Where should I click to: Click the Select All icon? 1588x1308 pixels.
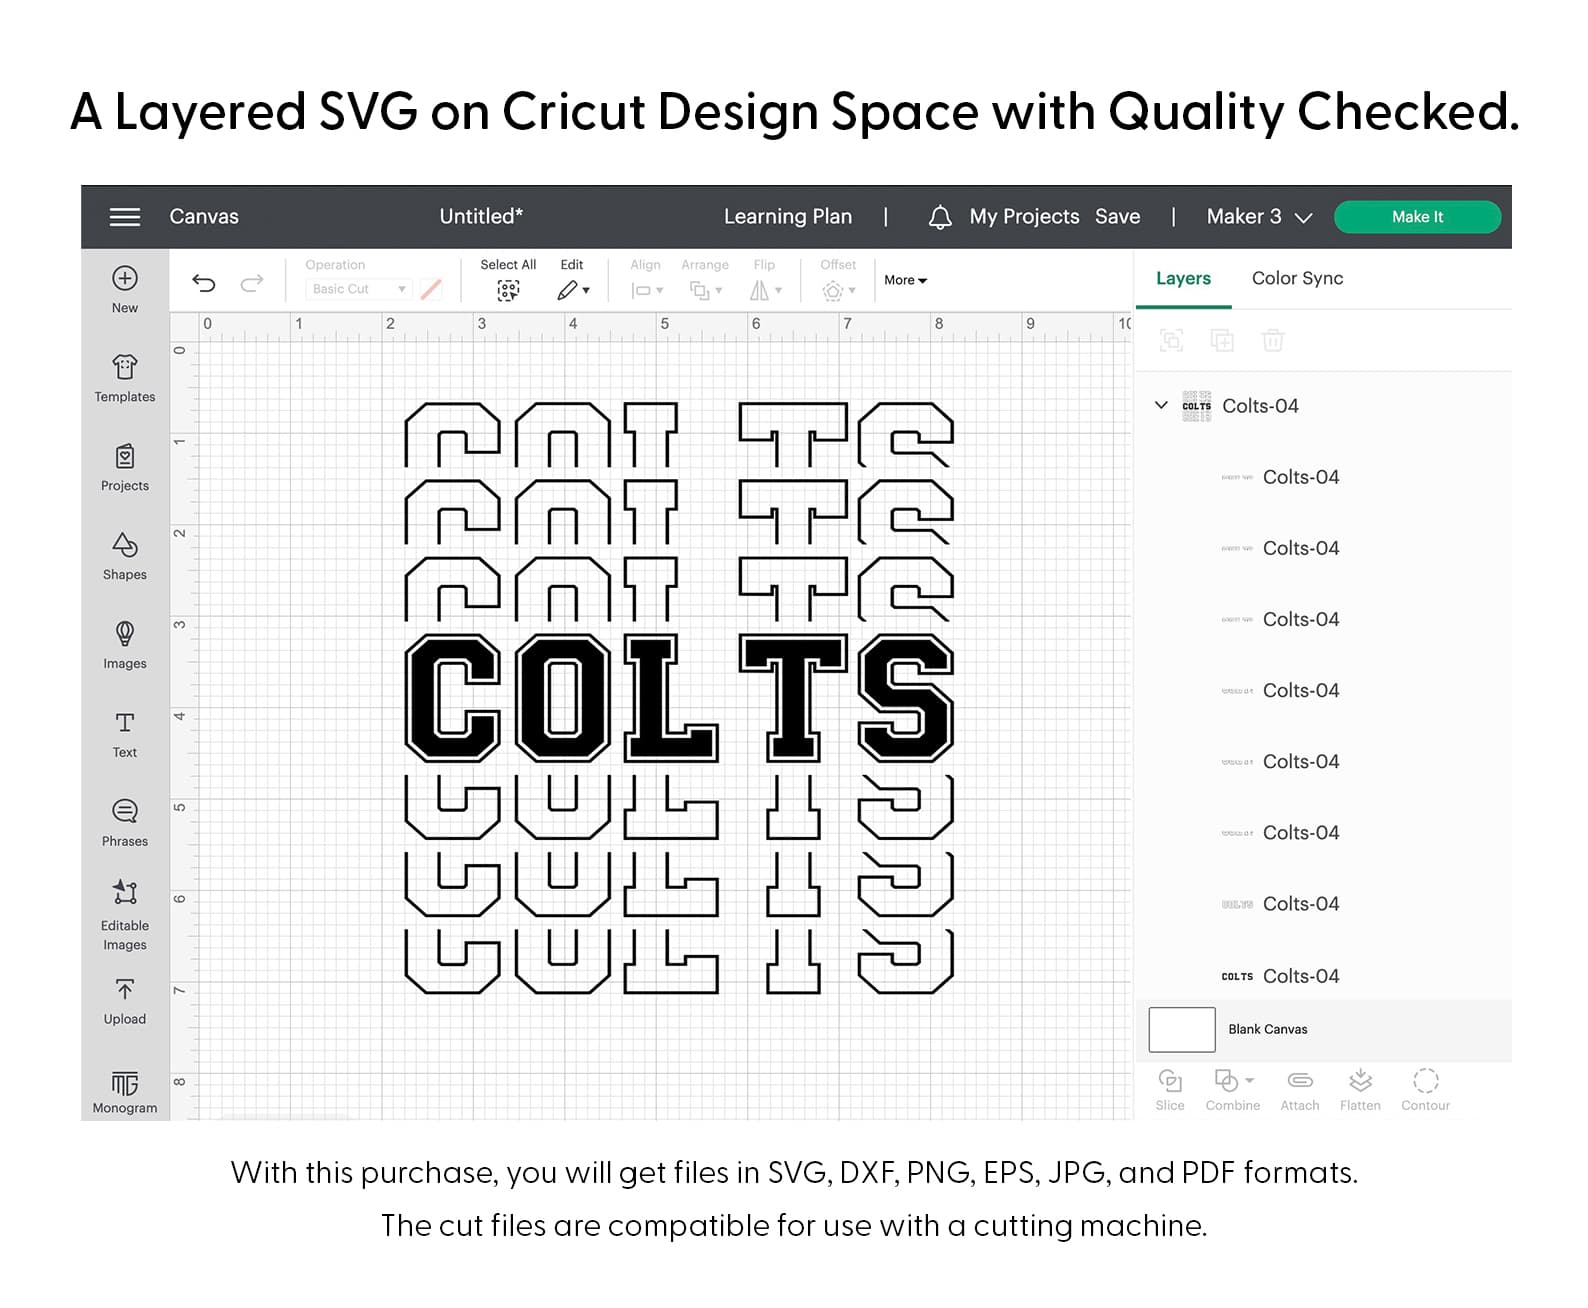click(x=508, y=290)
